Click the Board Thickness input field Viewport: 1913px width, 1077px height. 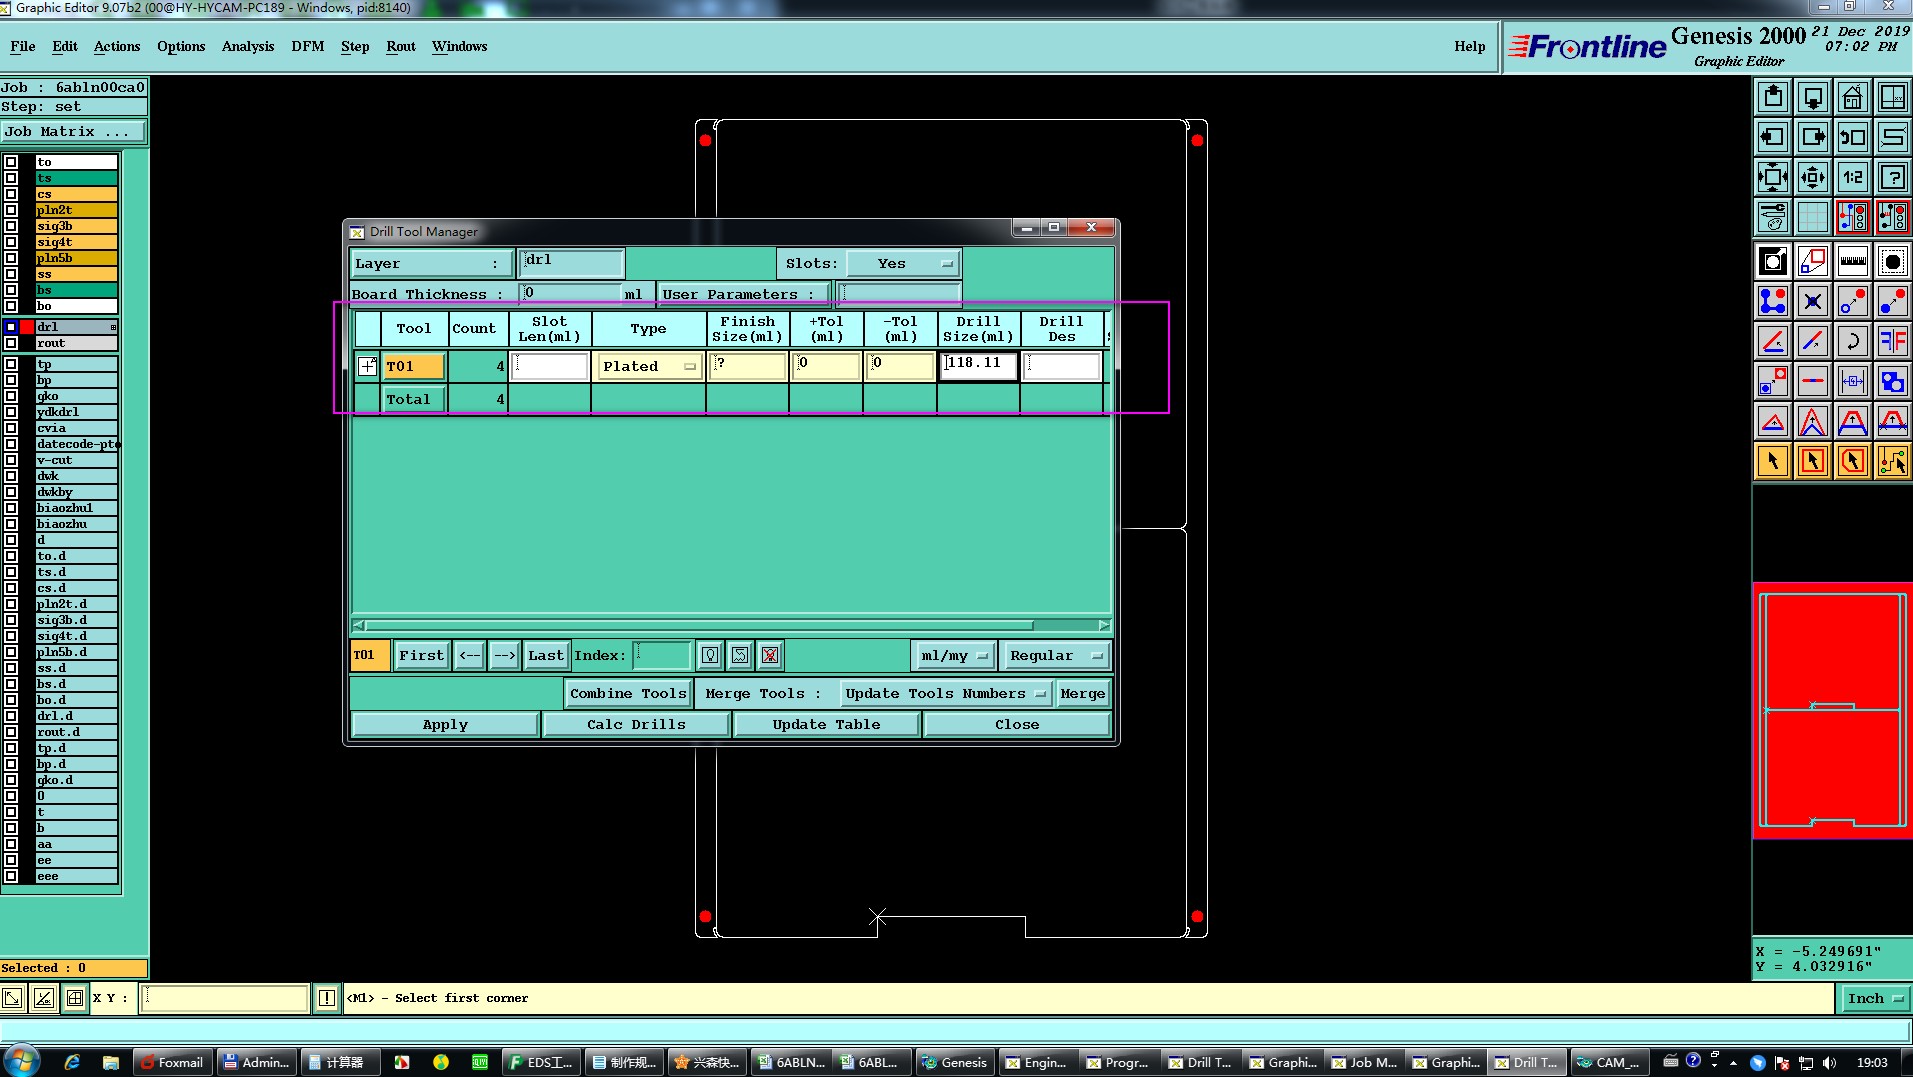[571, 294]
